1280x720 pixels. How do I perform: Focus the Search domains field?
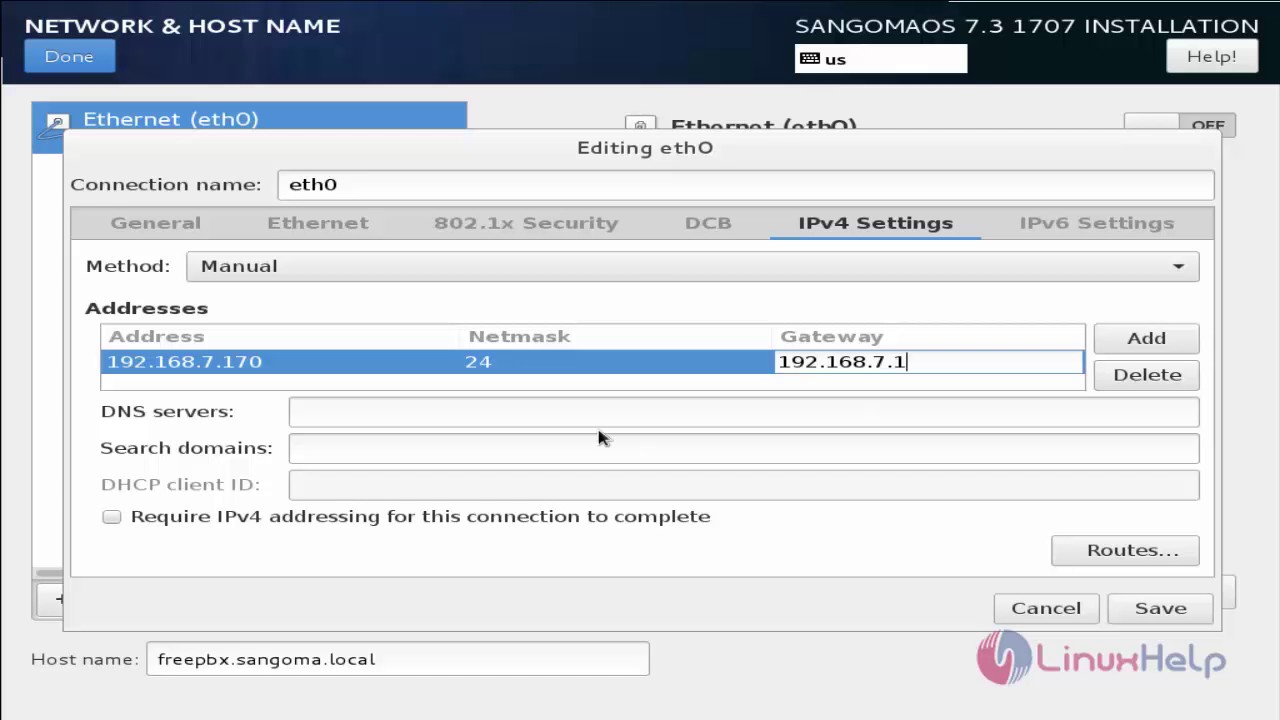pyautogui.click(x=743, y=448)
